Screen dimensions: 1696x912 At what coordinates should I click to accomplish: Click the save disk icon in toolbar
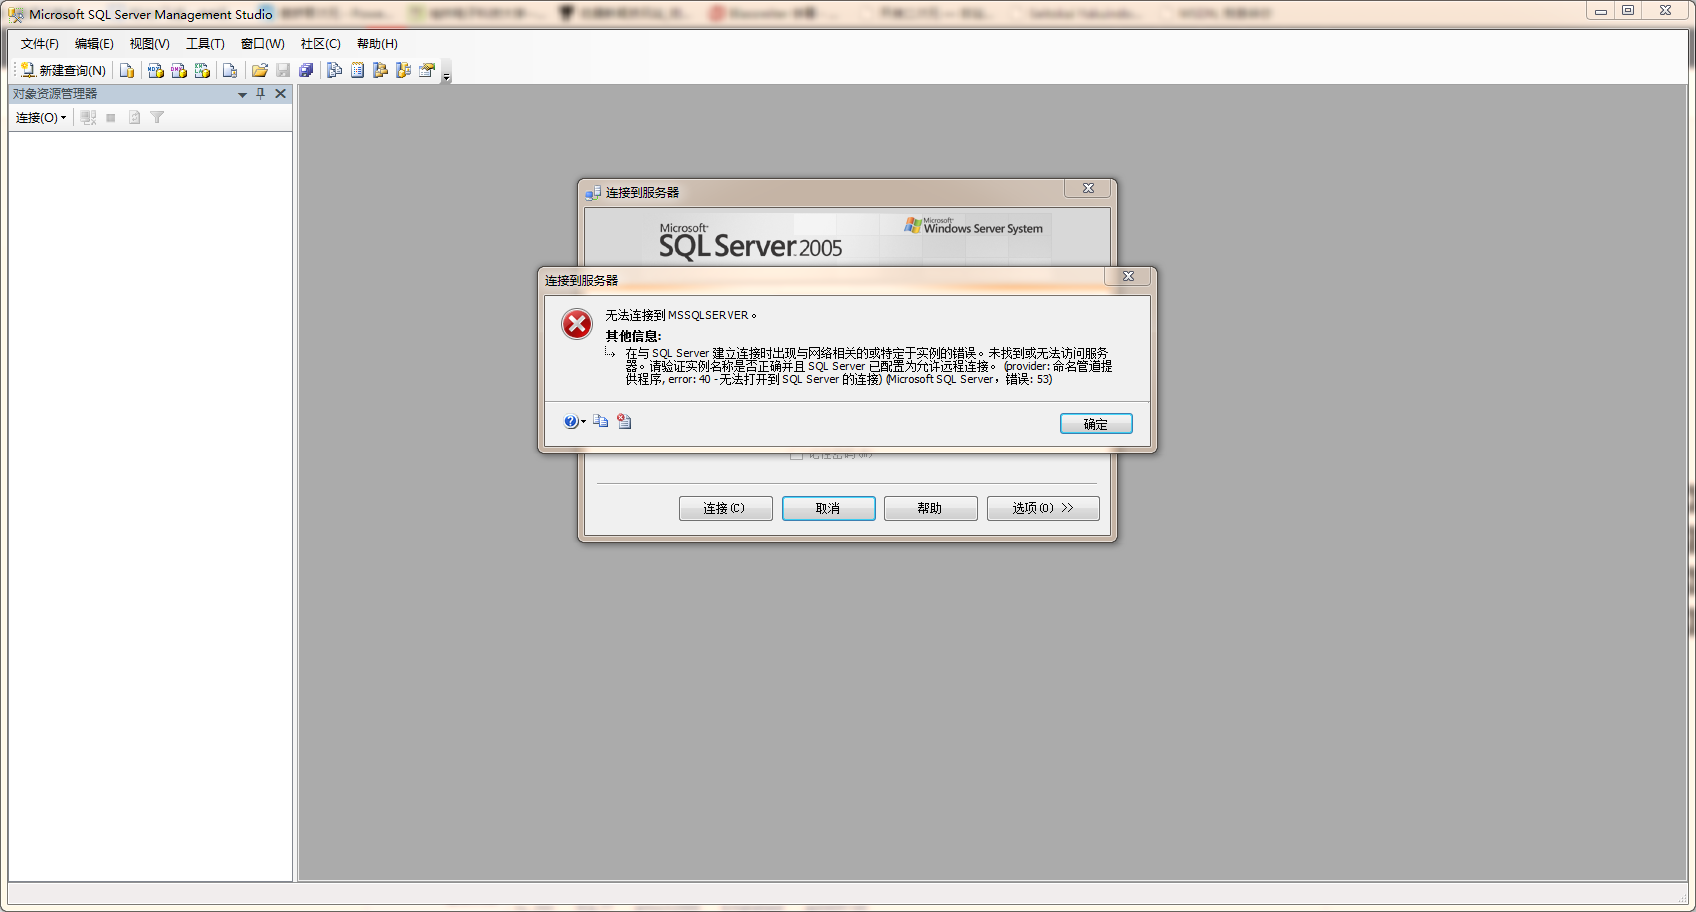coord(283,70)
